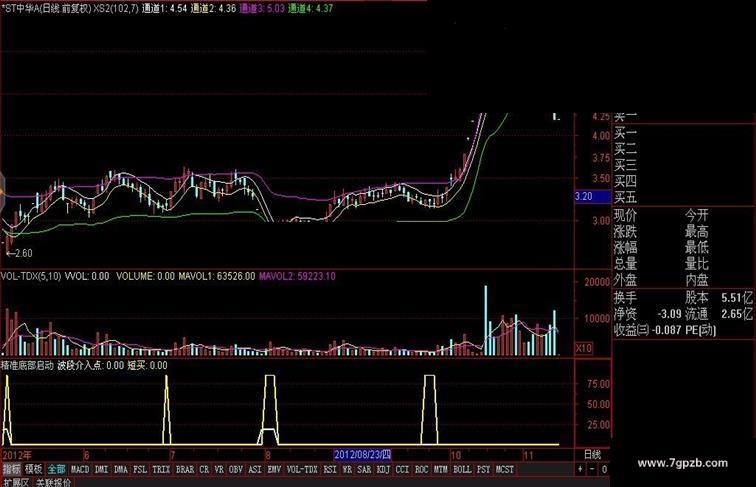Click the MAVOL2: 59223.10 value

coord(297,276)
